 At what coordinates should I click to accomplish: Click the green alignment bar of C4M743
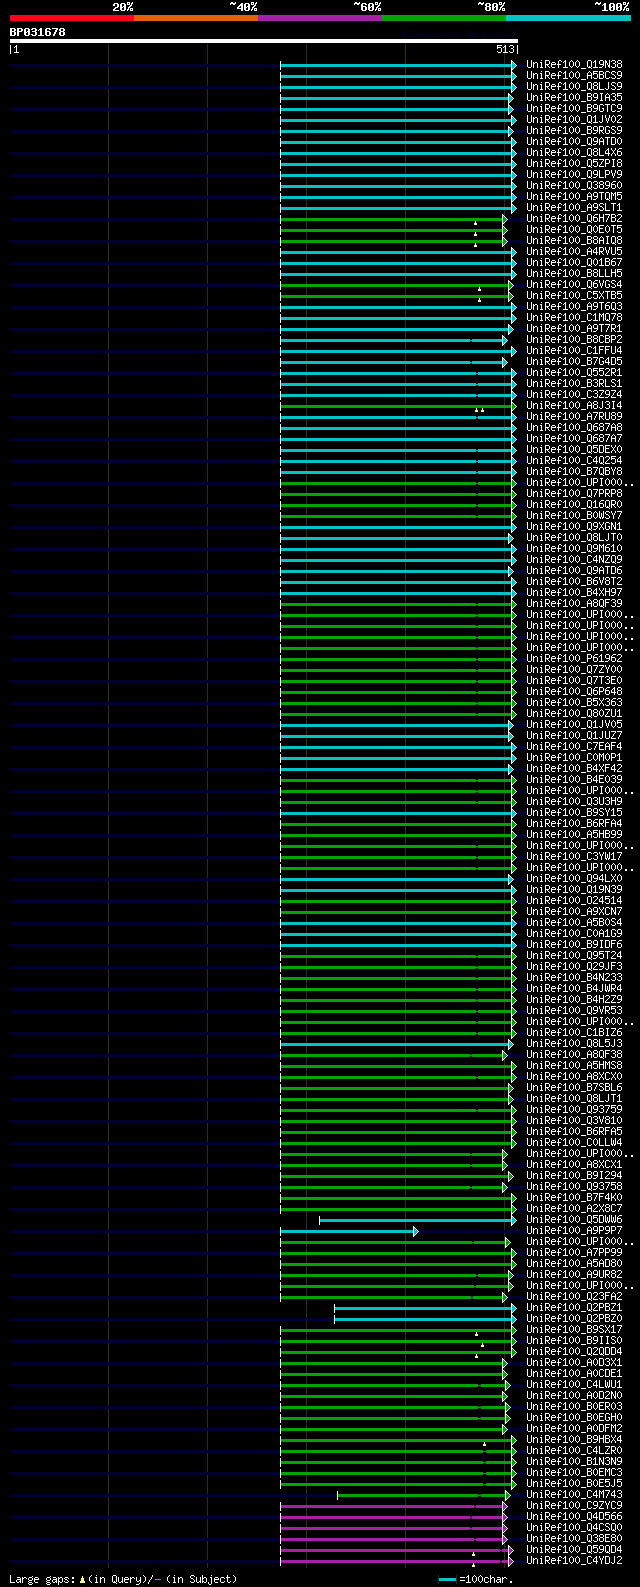[424, 1495]
